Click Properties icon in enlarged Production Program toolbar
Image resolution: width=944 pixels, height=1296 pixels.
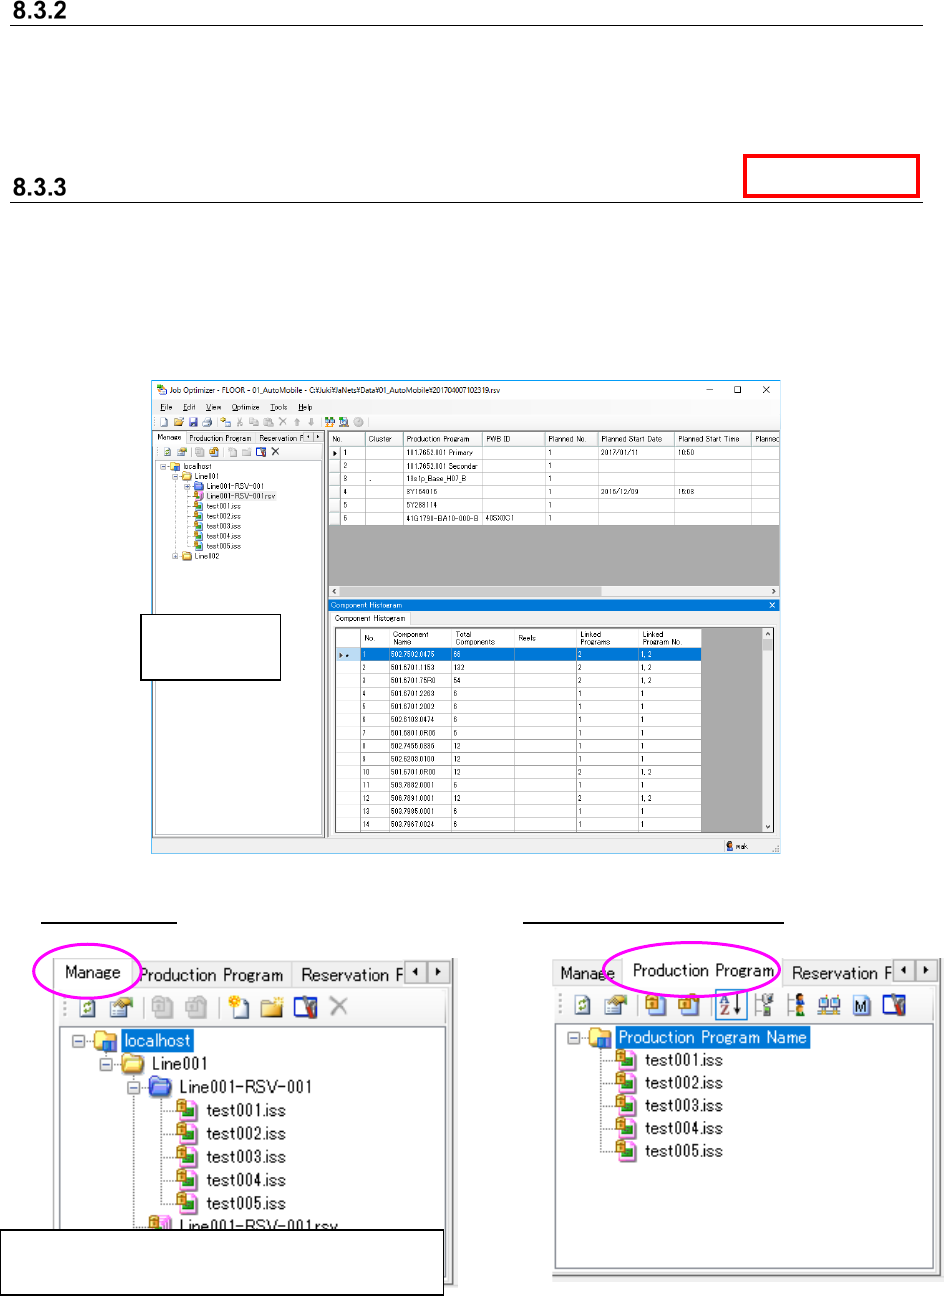pyautogui.click(x=616, y=1005)
